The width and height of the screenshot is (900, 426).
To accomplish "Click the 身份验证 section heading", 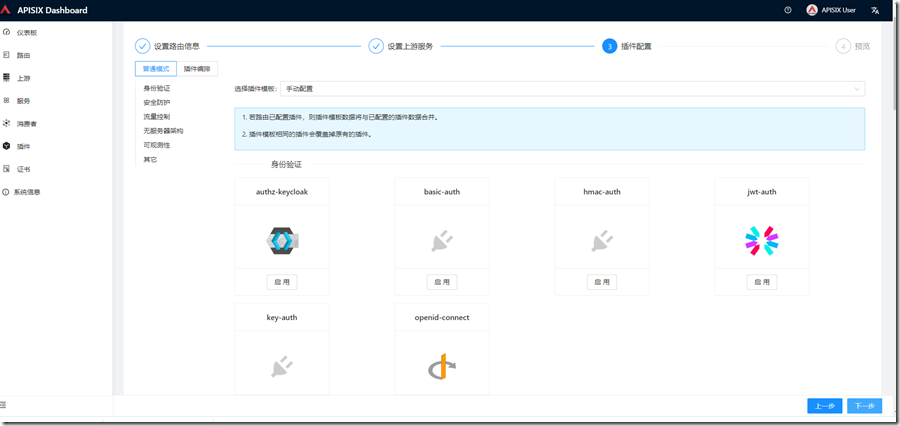I will [286, 165].
